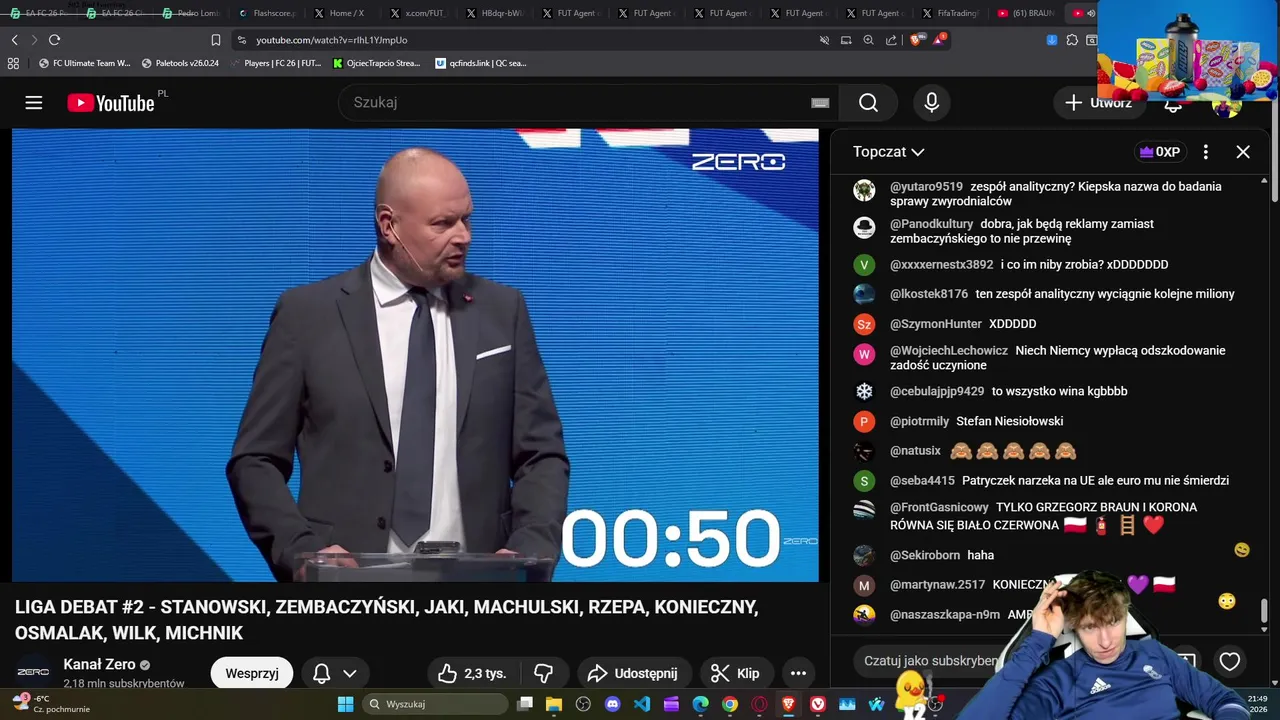1280x720 pixels.
Task: Expand the Topczat chat mode dropdown
Action: [x=888, y=152]
